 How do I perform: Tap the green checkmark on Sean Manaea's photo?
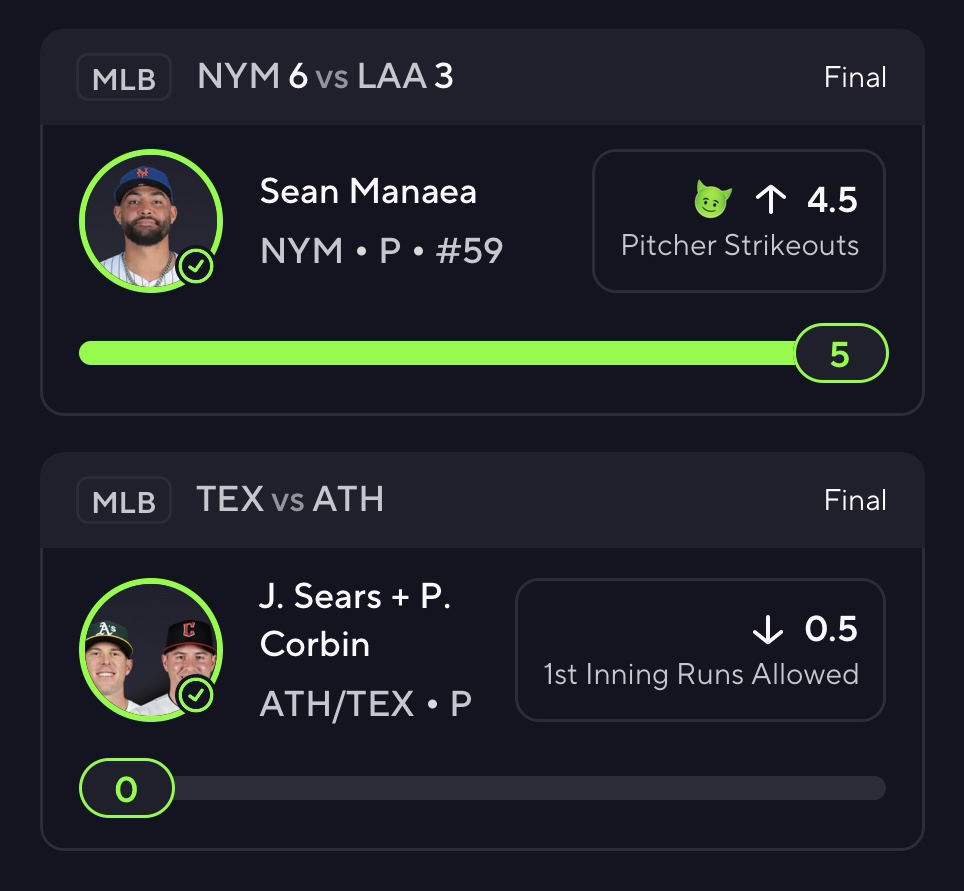coord(197,267)
